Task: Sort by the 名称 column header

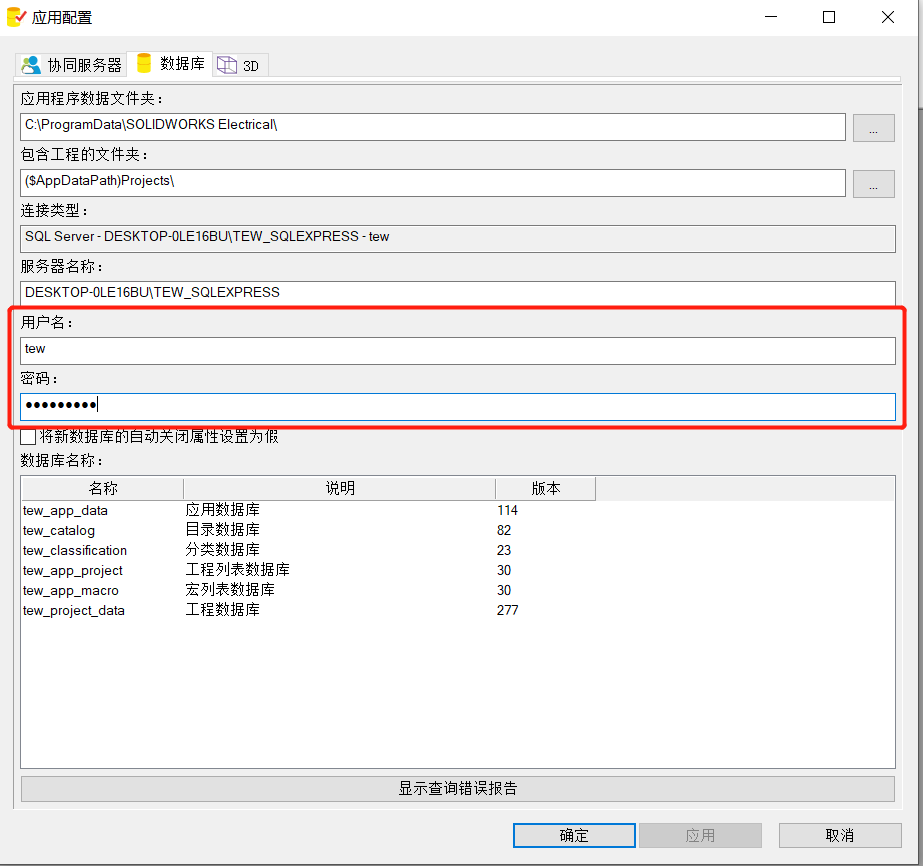Action: pyautogui.click(x=102, y=489)
